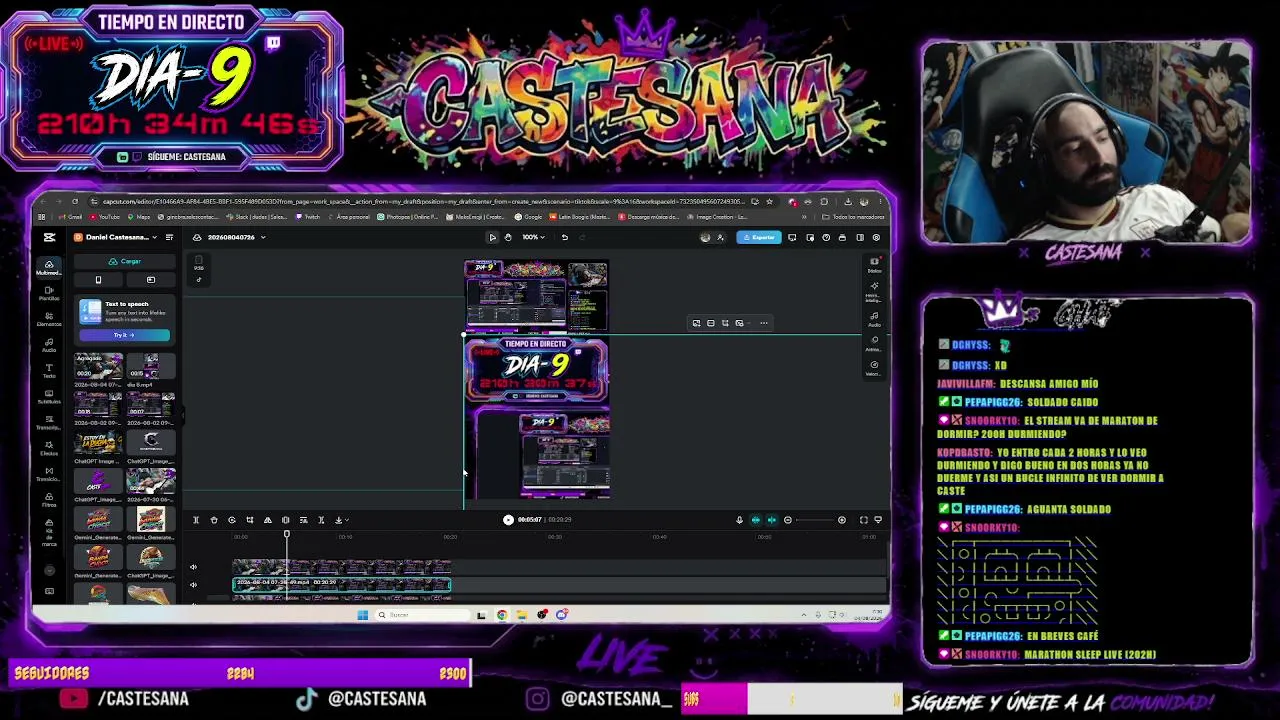Open the Gmail bookmark
The image size is (1280, 720).
click(70, 216)
